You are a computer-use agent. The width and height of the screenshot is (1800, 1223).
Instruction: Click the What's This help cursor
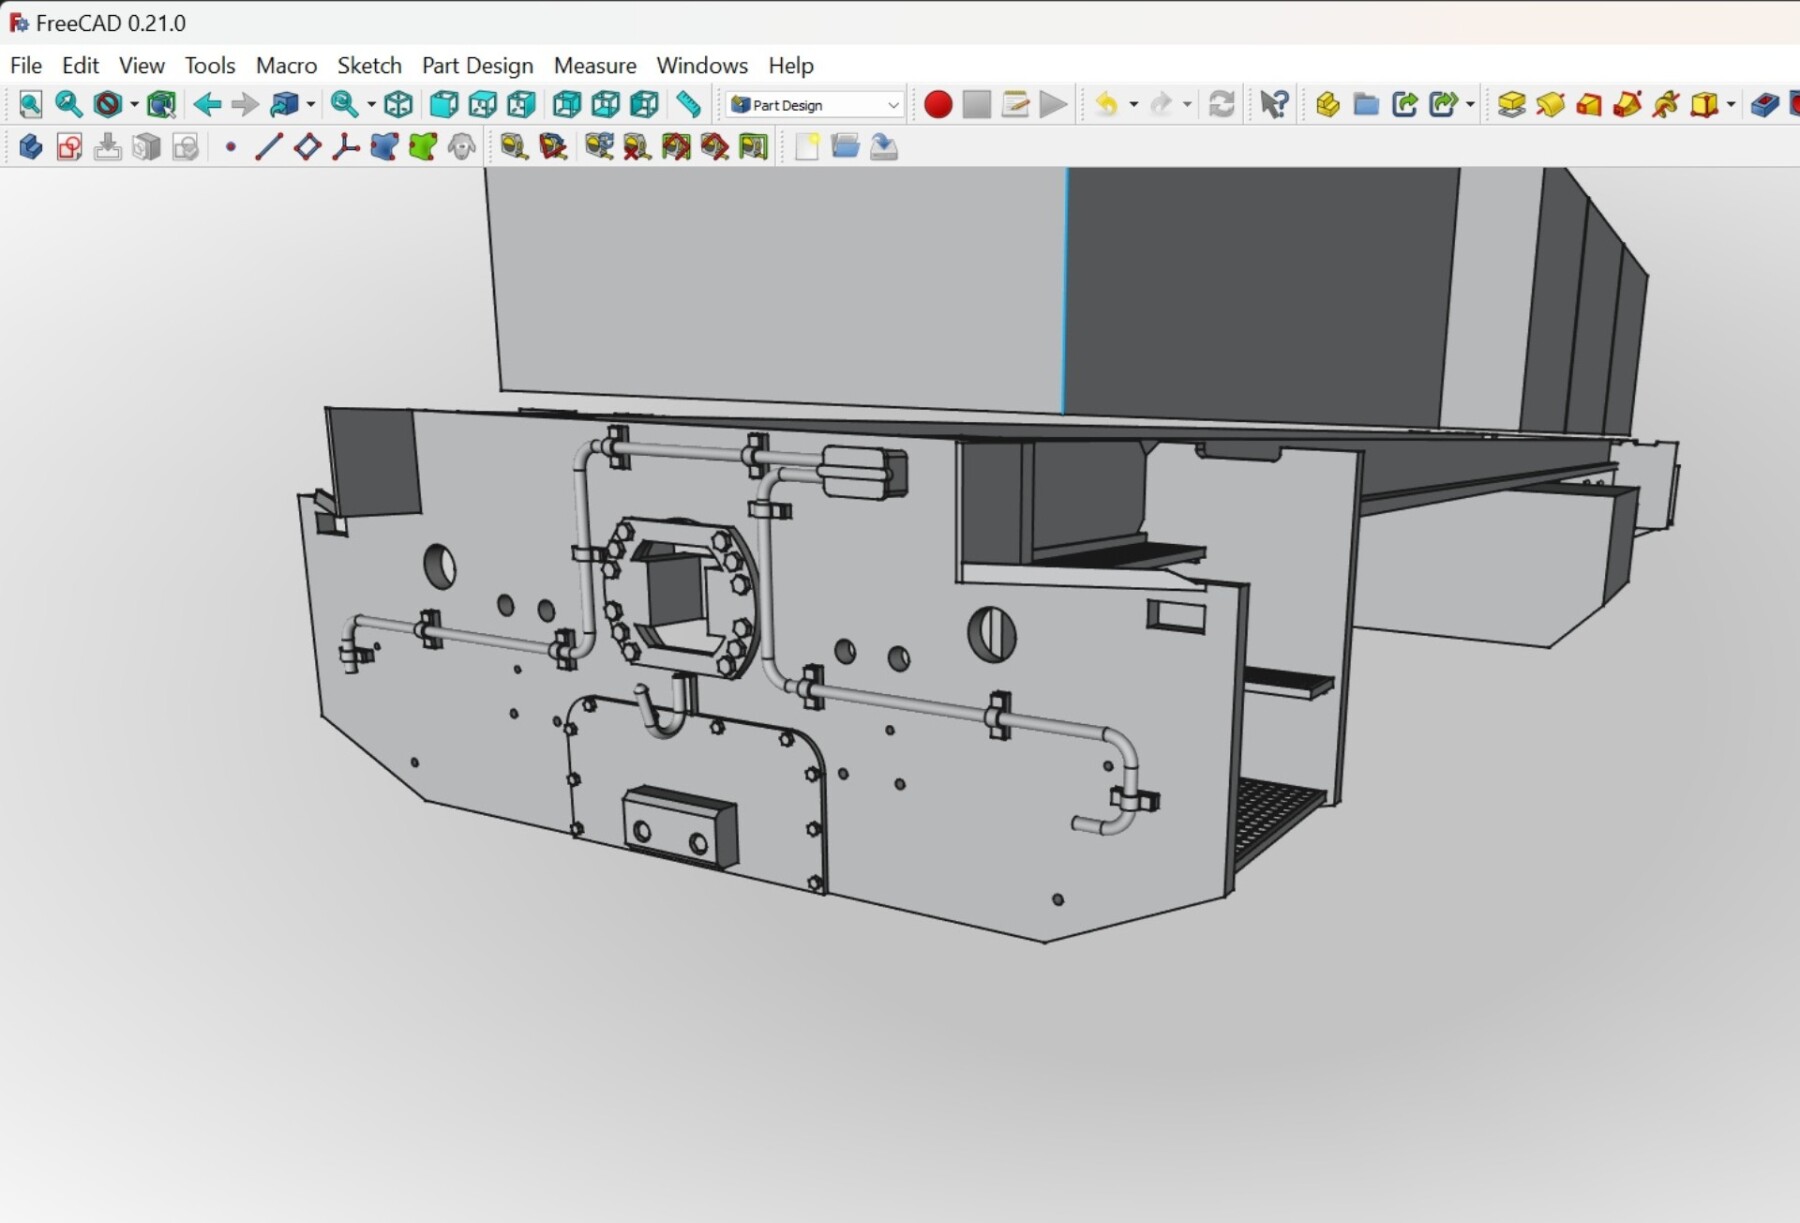[1274, 104]
